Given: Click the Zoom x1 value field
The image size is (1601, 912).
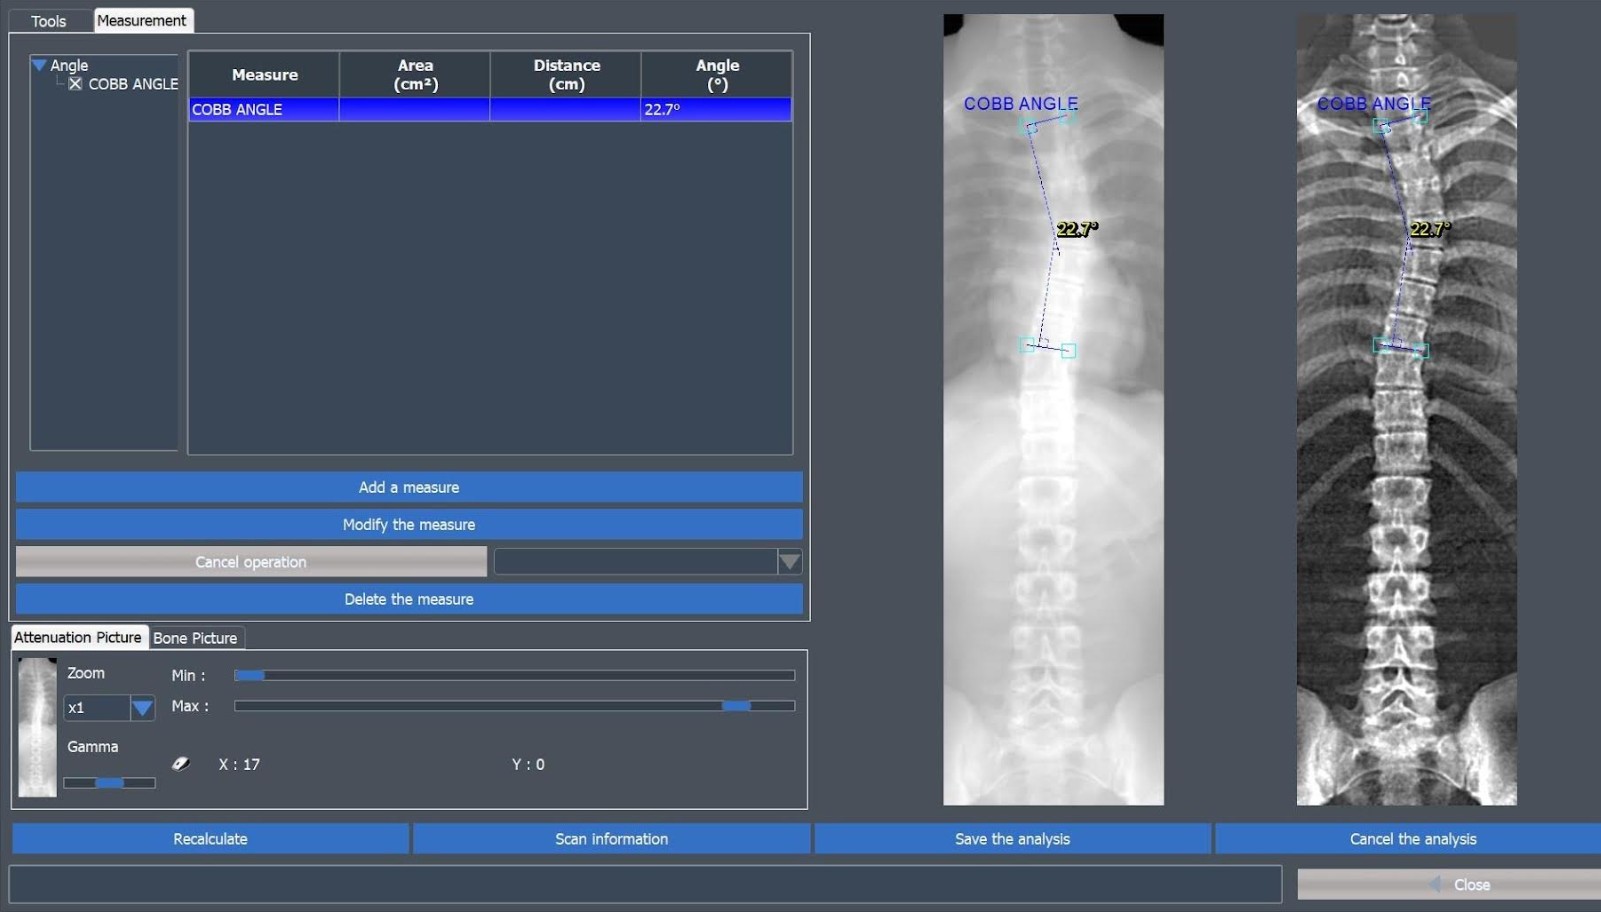Looking at the screenshot, I should [x=97, y=708].
